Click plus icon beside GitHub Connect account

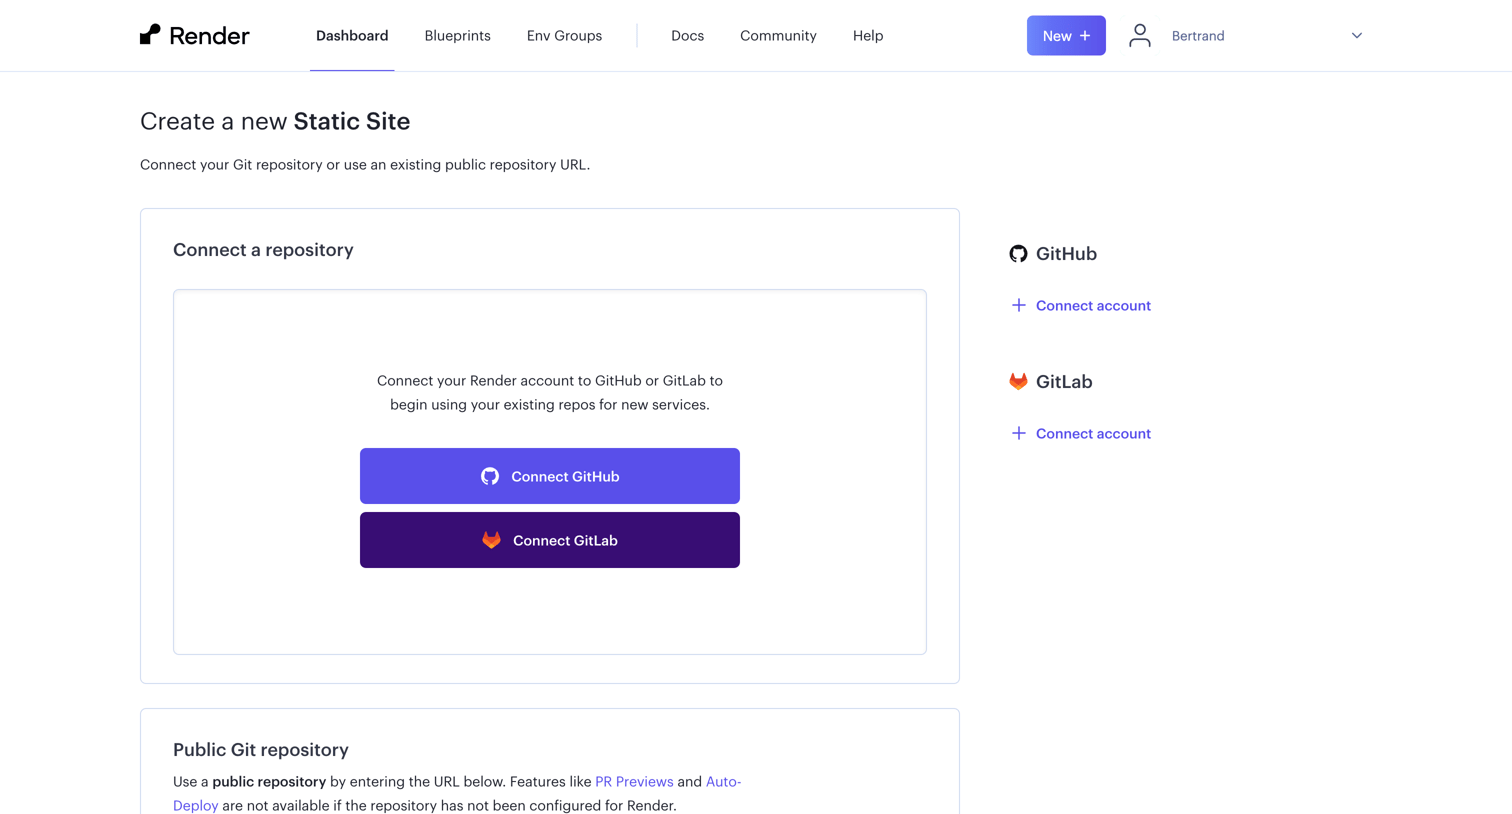coord(1018,305)
